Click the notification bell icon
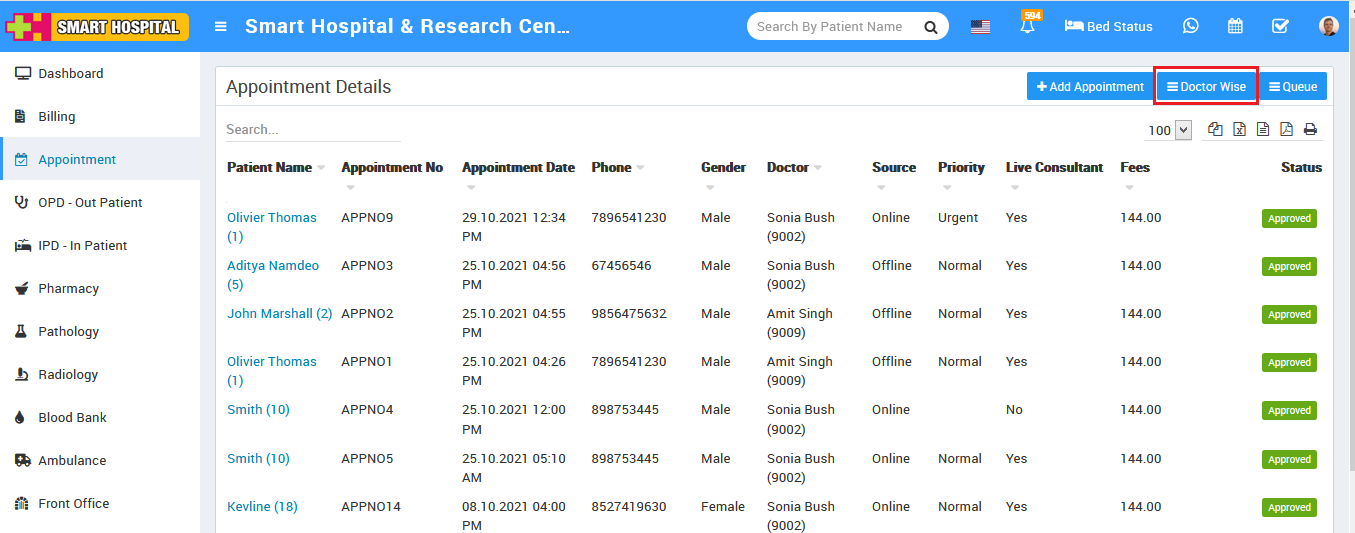 pos(1027,27)
